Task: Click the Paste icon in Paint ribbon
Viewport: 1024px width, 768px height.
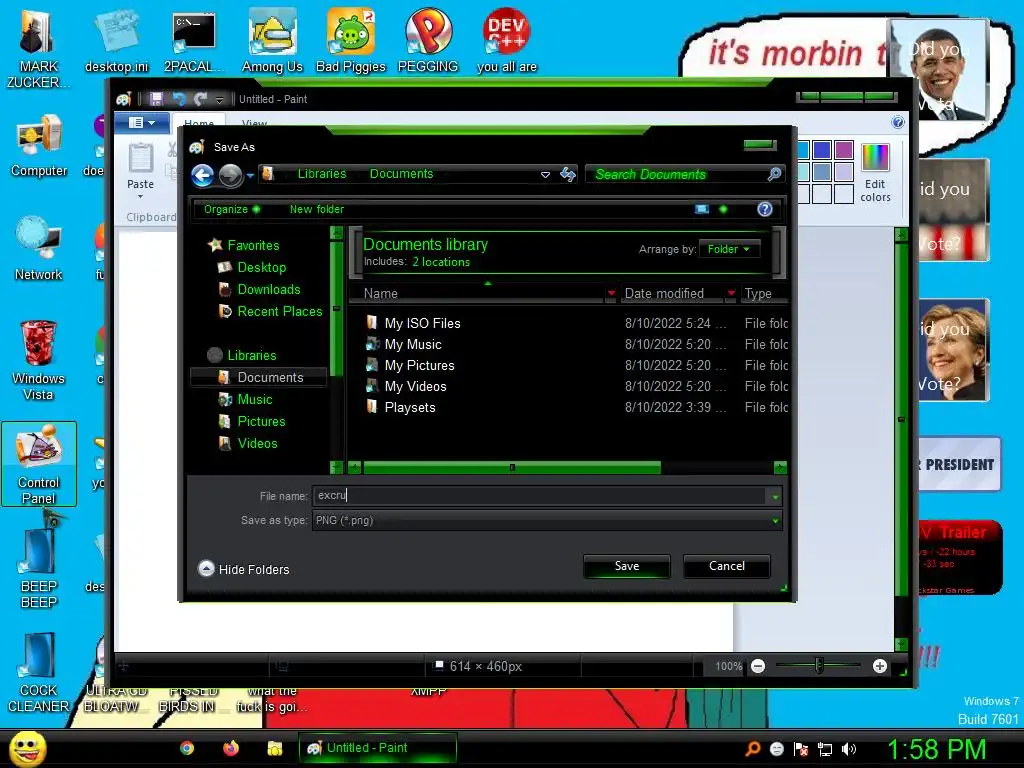Action: [x=140, y=159]
